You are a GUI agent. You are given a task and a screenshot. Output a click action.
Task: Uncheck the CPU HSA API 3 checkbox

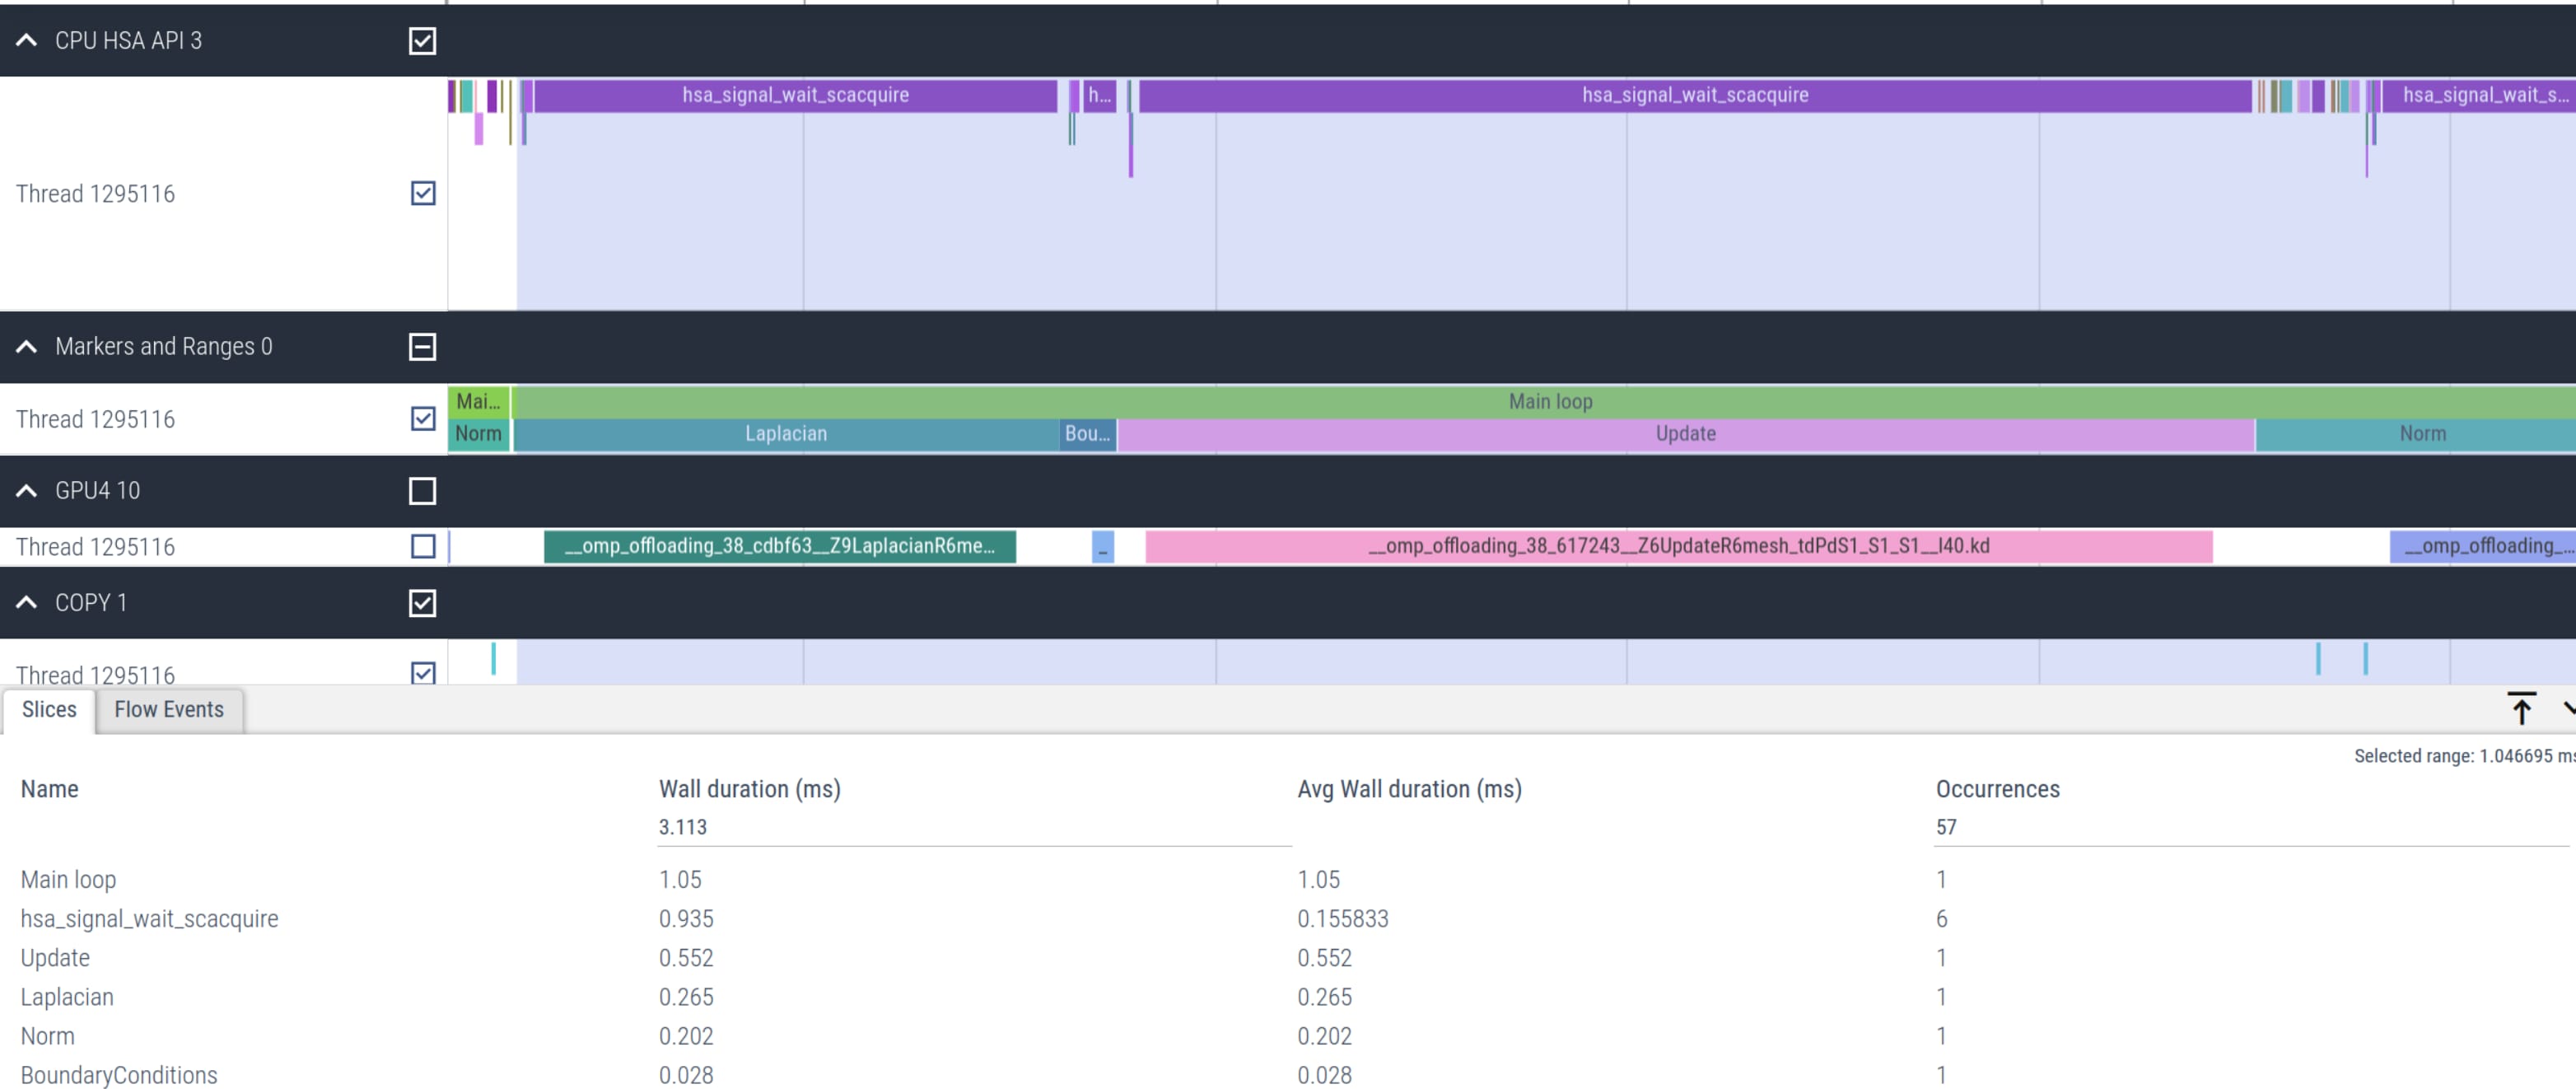tap(422, 41)
